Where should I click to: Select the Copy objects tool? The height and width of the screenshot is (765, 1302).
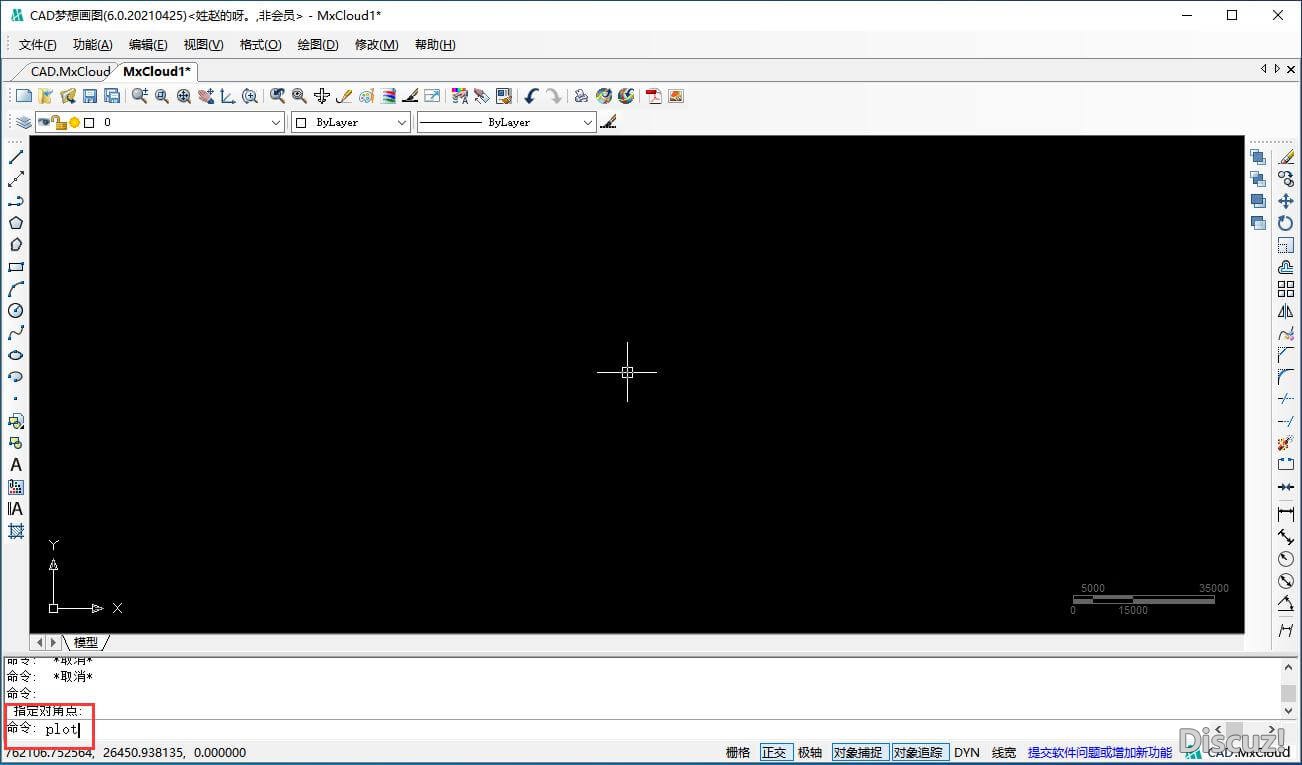[x=1286, y=179]
